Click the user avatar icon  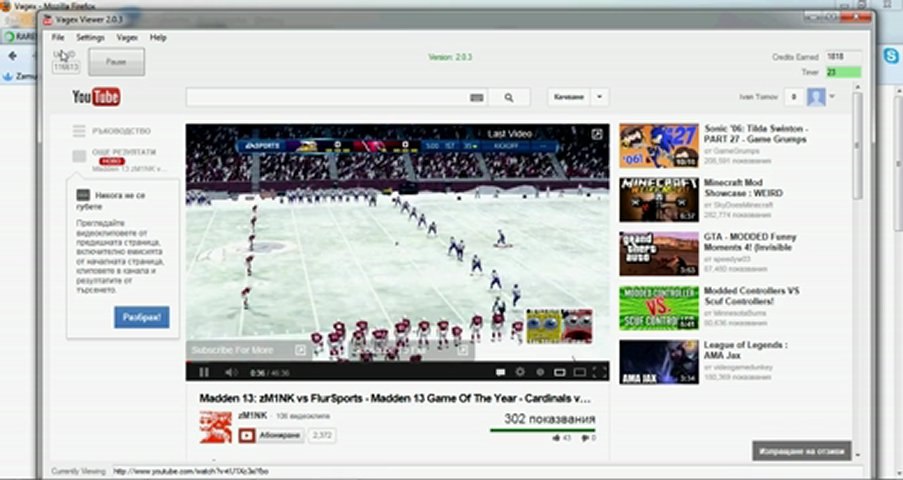[x=816, y=97]
